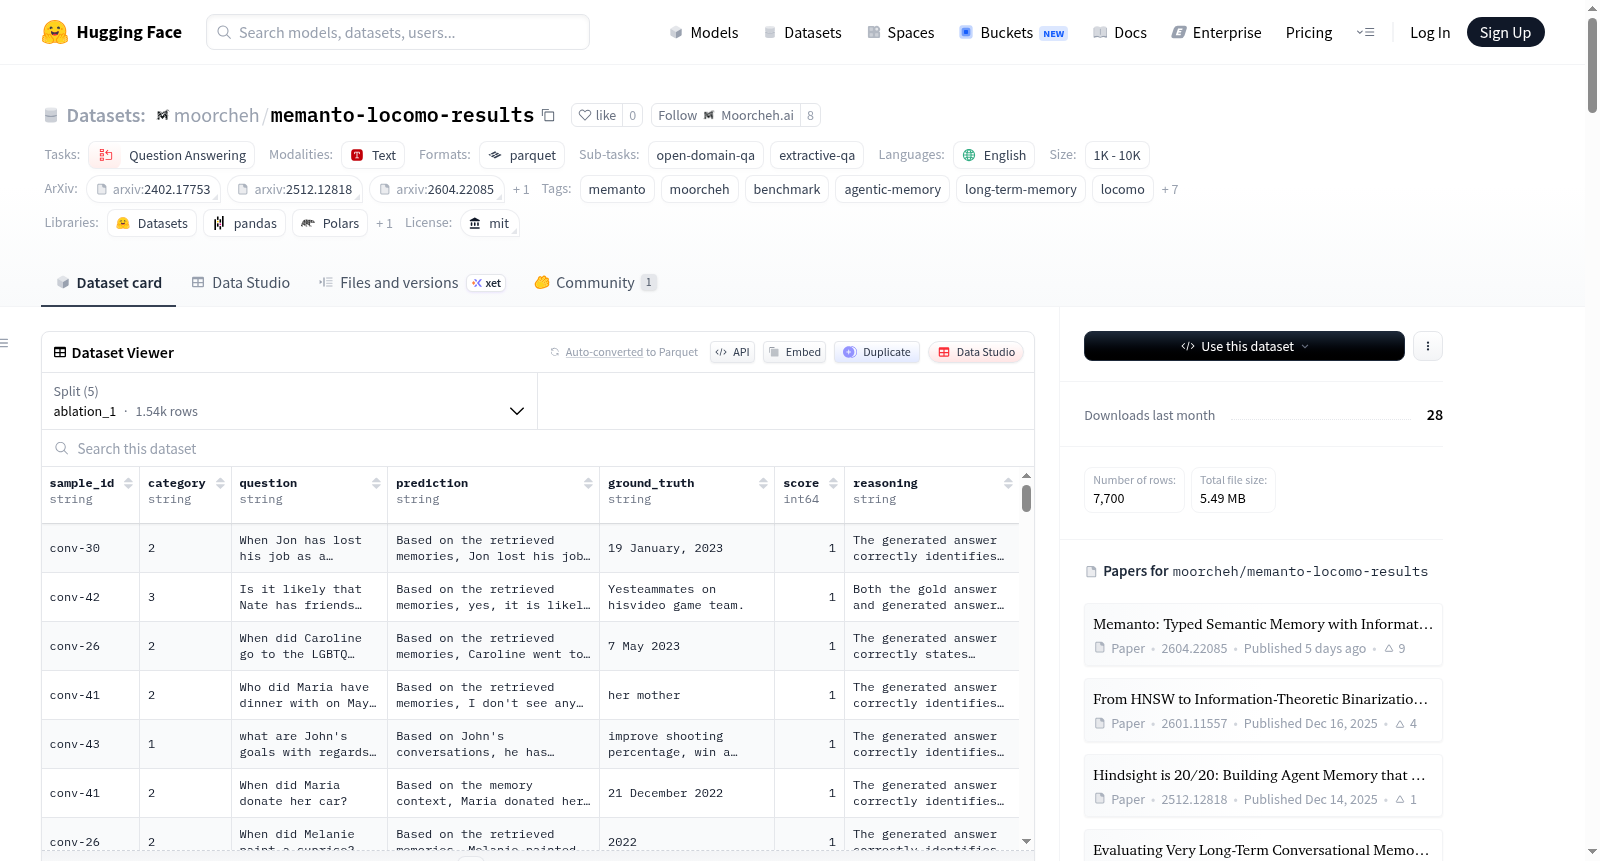Open the parquet format tag

click(x=522, y=155)
